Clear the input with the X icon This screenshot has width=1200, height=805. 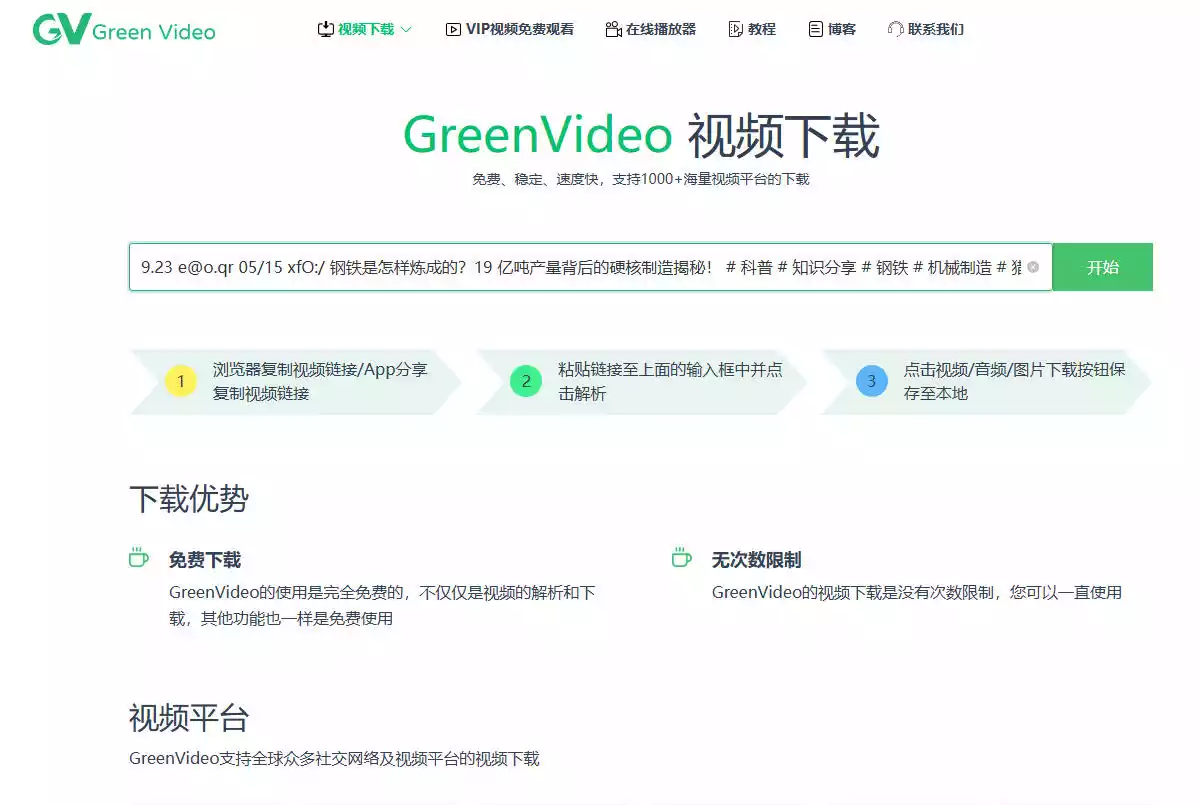click(1033, 267)
